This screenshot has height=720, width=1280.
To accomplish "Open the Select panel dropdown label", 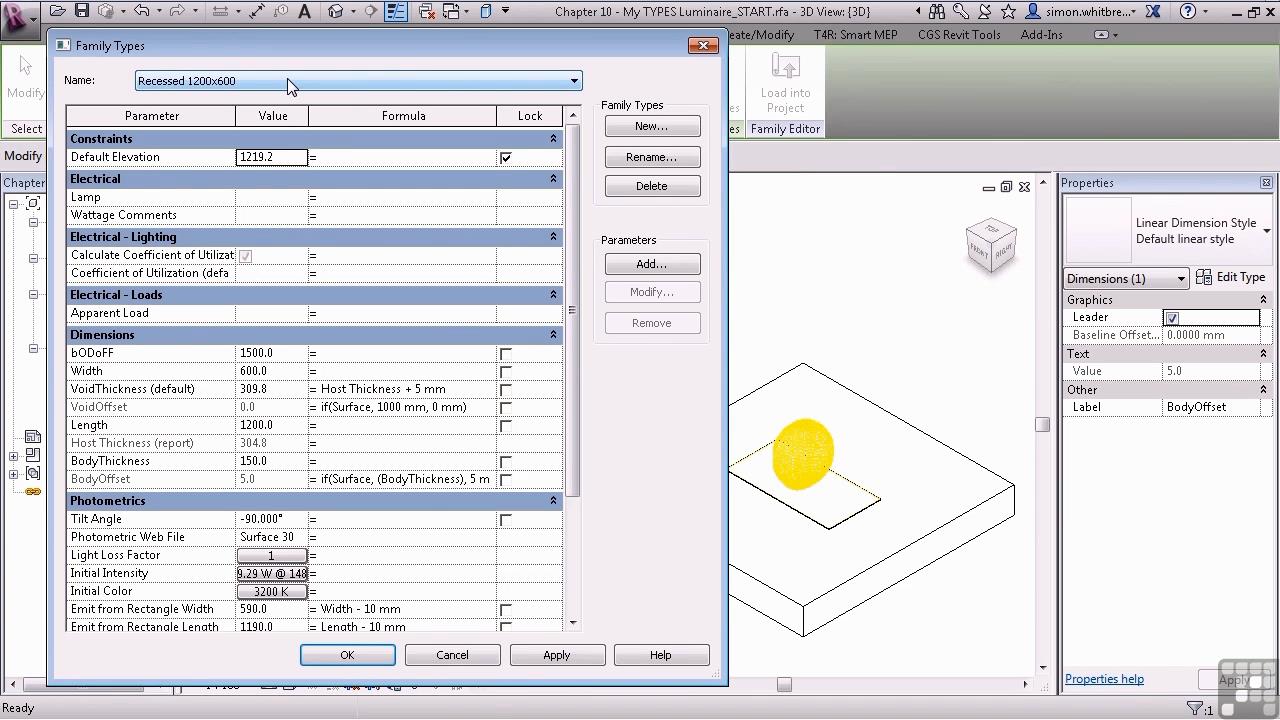I will [26, 129].
